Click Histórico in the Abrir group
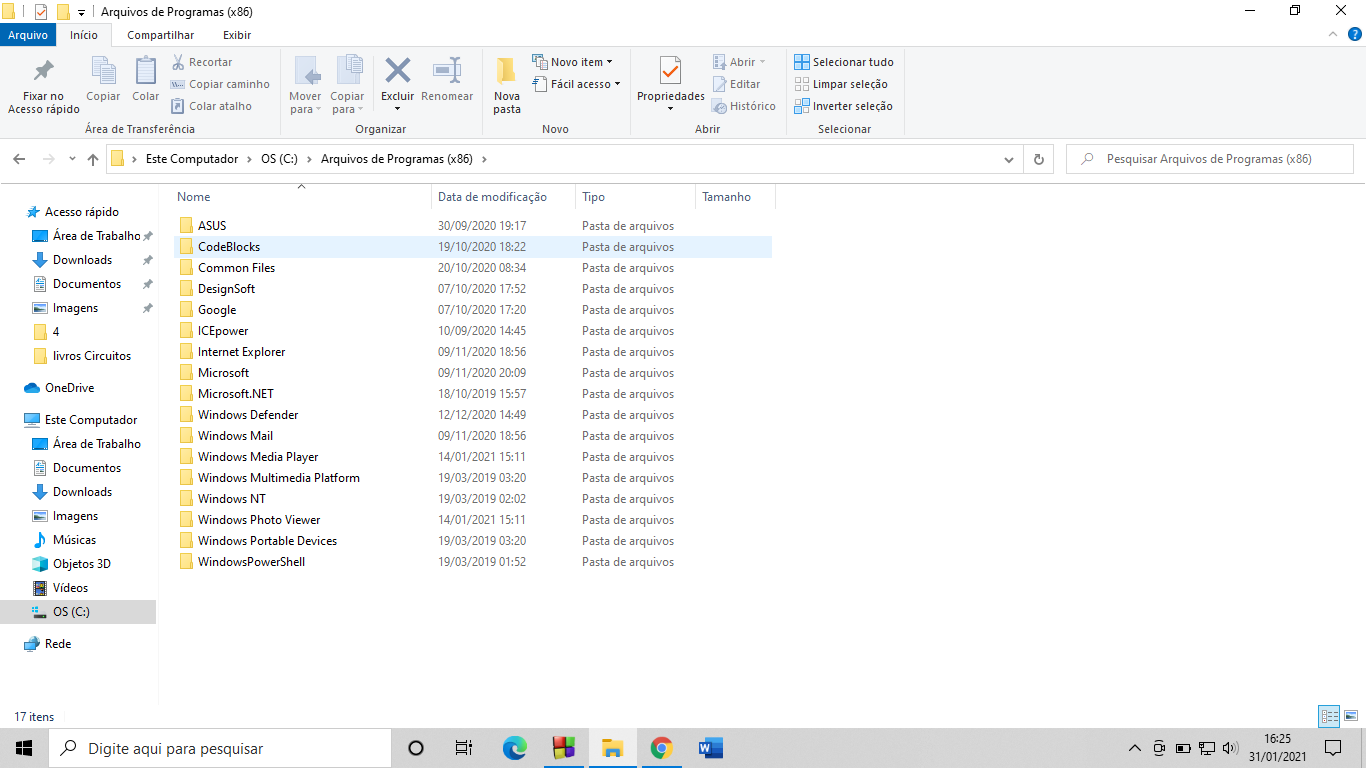Image resolution: width=1366 pixels, height=768 pixels. 744,106
